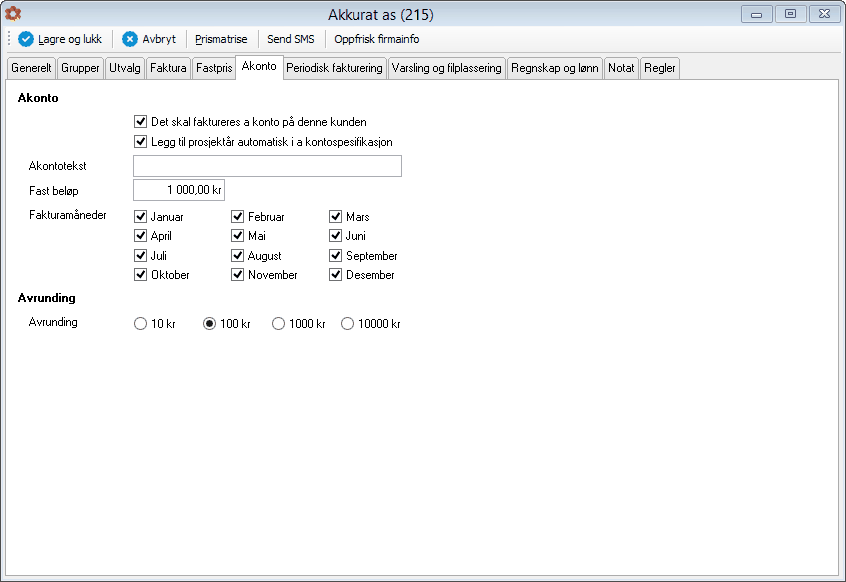Screen dimensions: 846x582
Task: Select the Fastpris tab
Action: (x=214, y=68)
